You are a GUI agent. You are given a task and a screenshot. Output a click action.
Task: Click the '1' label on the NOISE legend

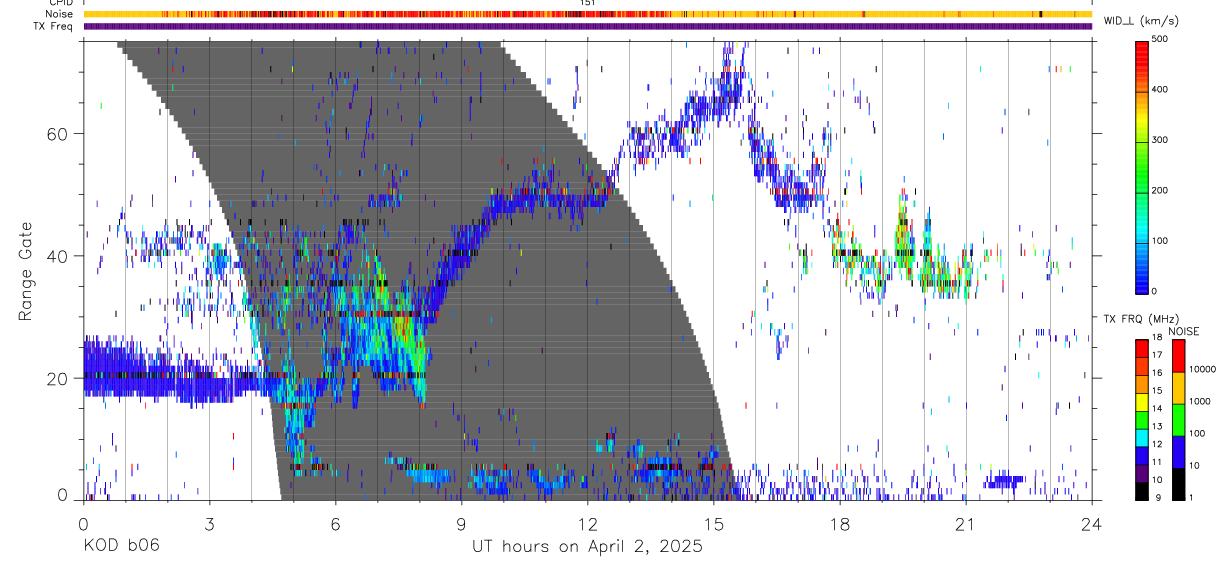1192,498
